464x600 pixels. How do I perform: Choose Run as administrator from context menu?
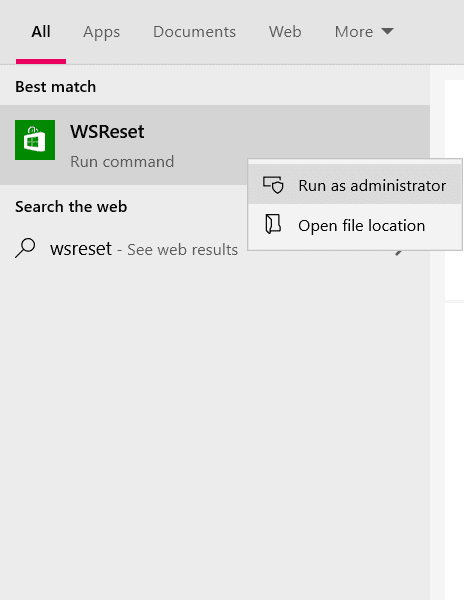355,186
